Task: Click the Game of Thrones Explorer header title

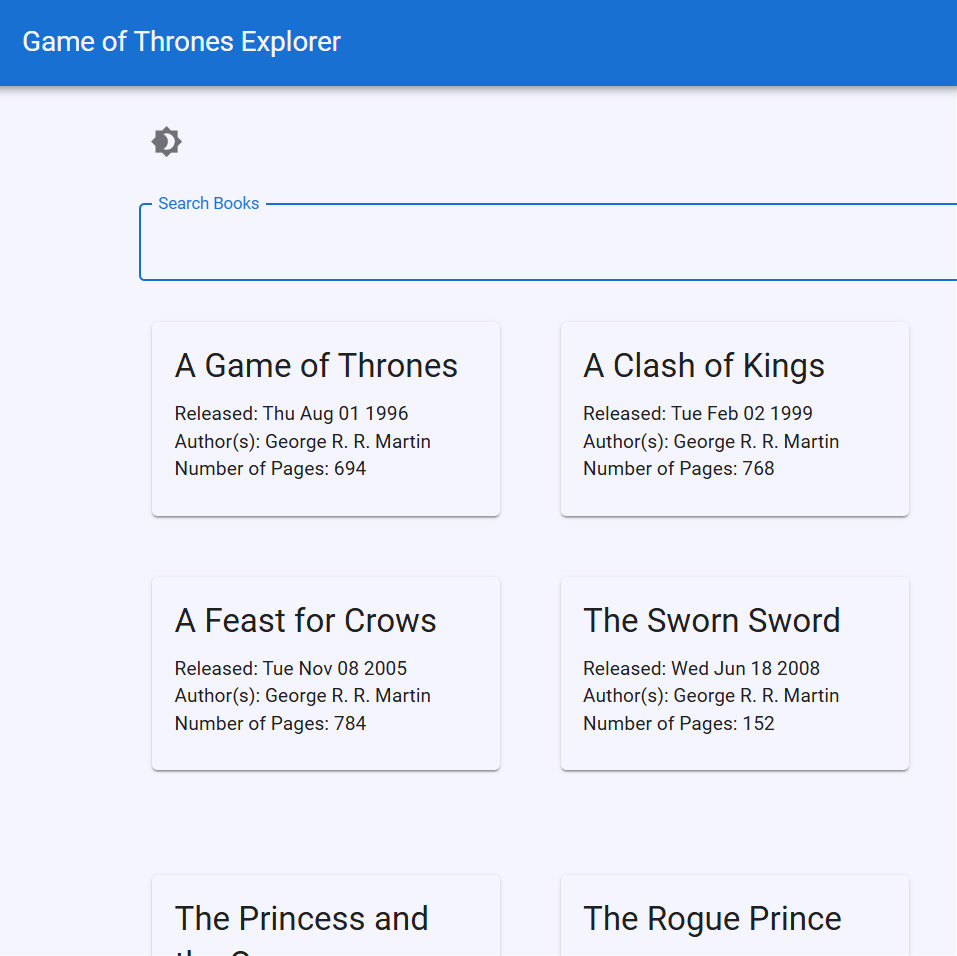Action: (x=181, y=42)
